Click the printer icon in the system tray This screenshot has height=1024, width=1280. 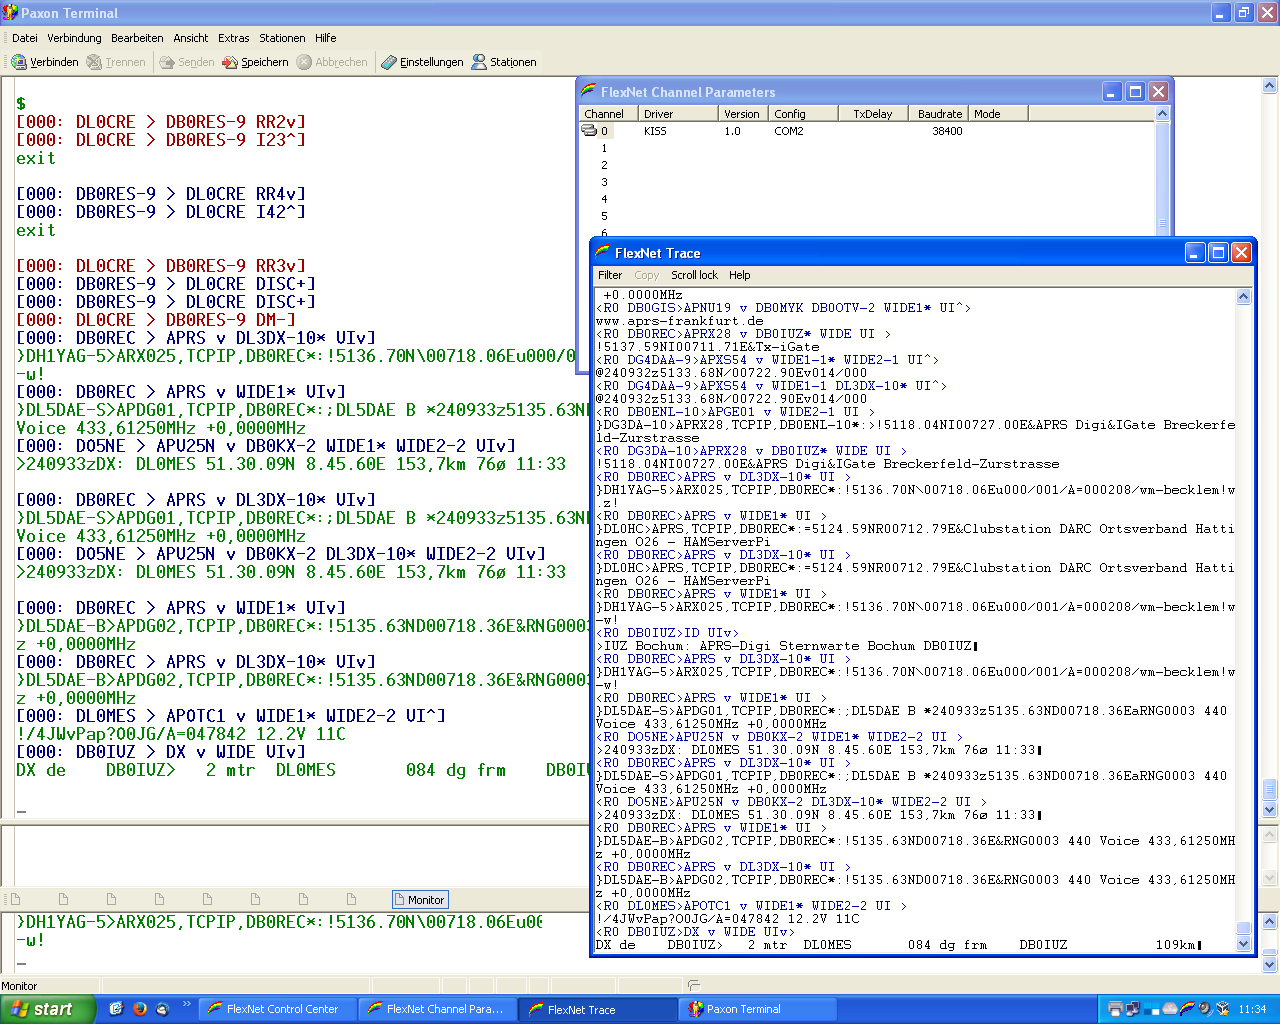[x=1116, y=1009]
